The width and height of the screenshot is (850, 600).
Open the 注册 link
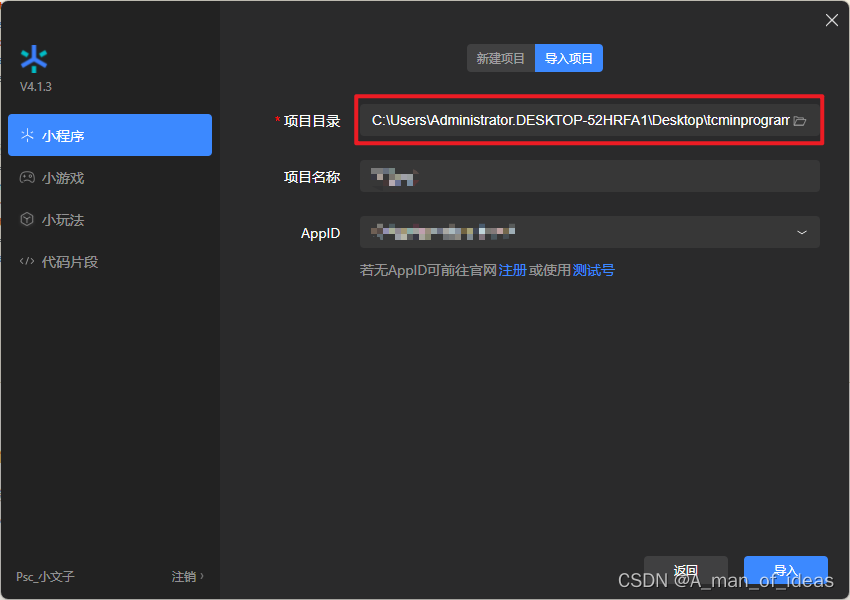coord(512,270)
